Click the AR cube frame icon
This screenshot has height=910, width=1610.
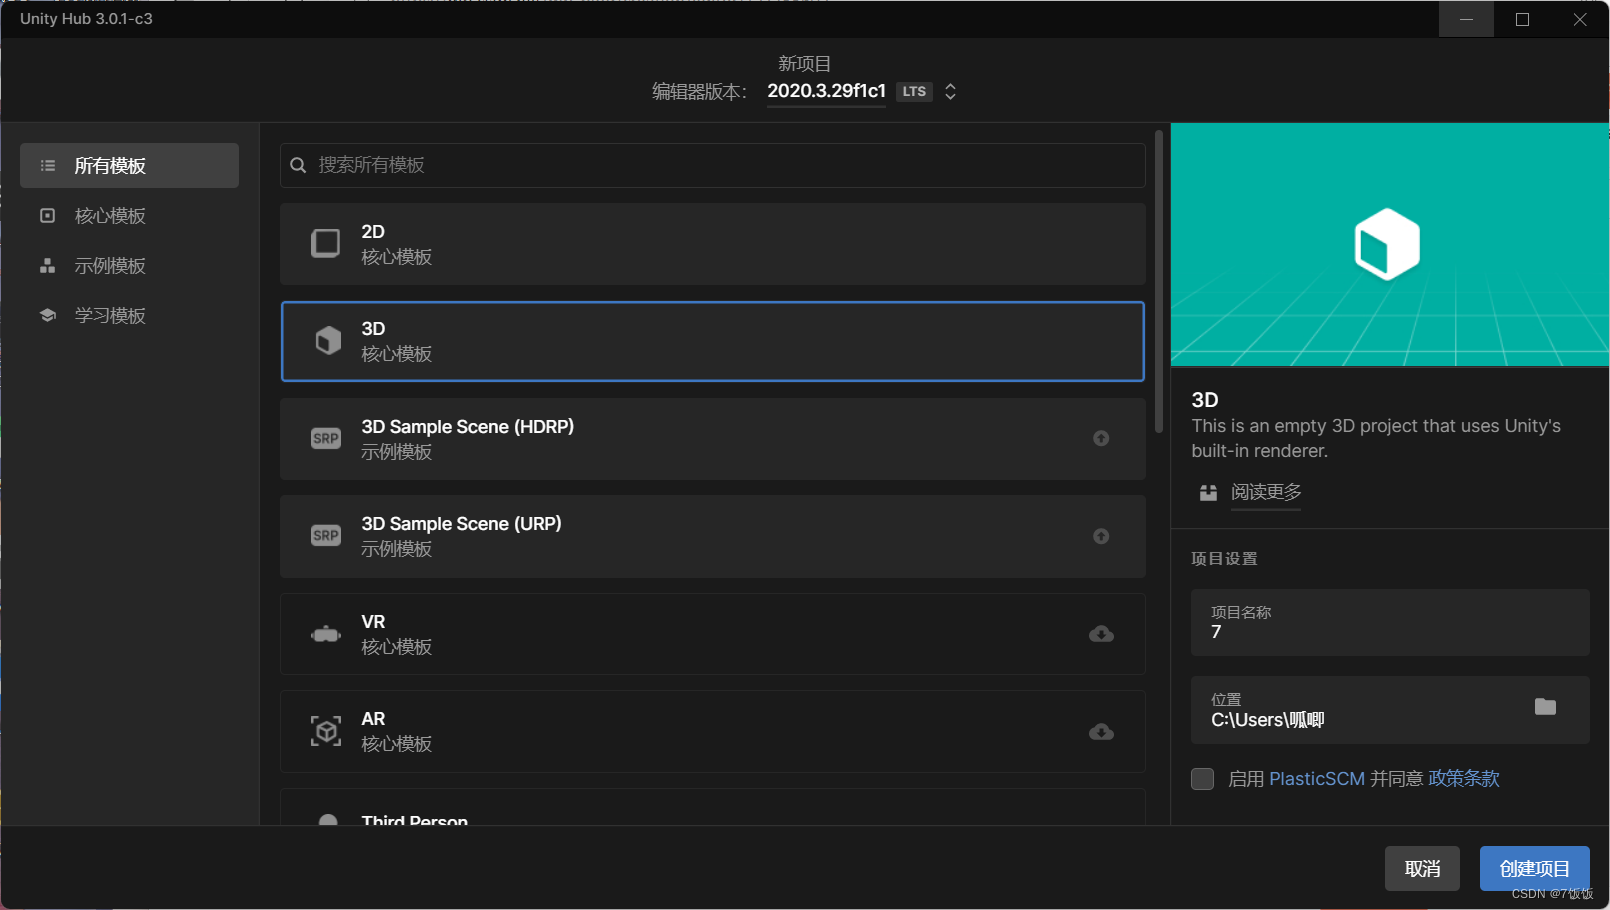click(x=326, y=731)
